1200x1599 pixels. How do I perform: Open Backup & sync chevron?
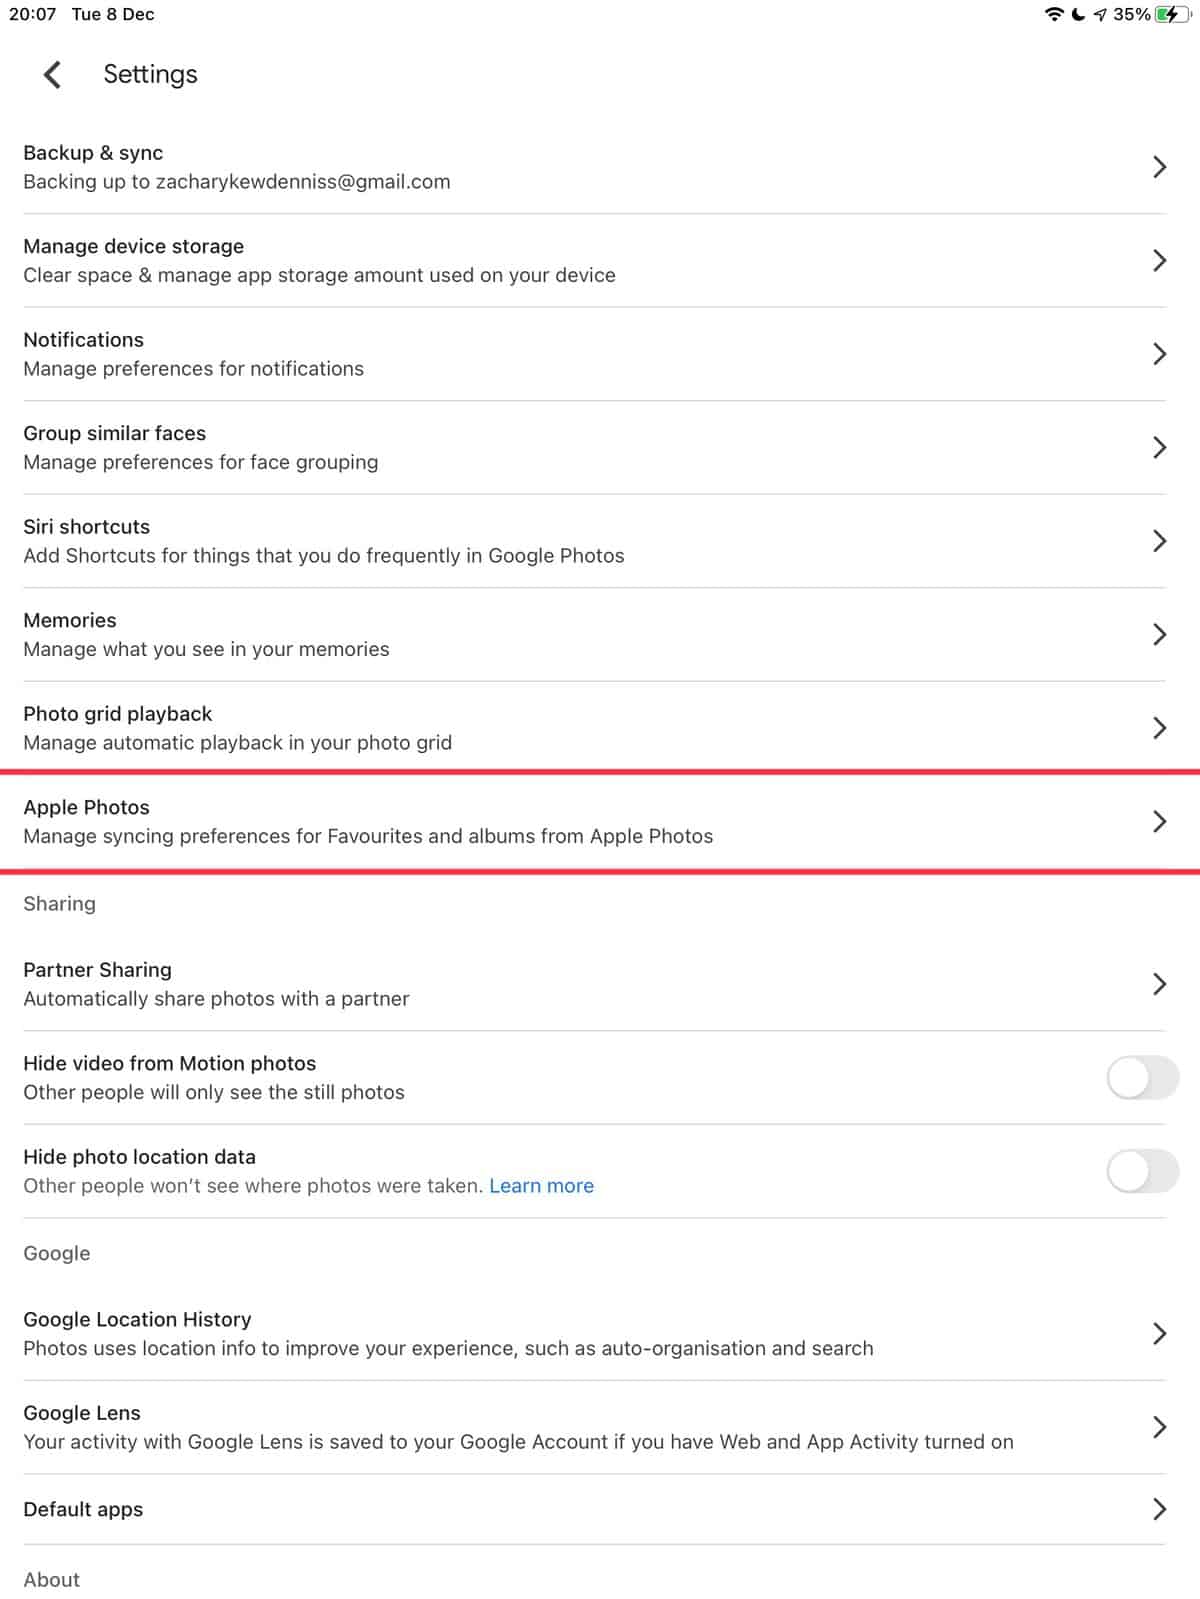coord(1159,167)
